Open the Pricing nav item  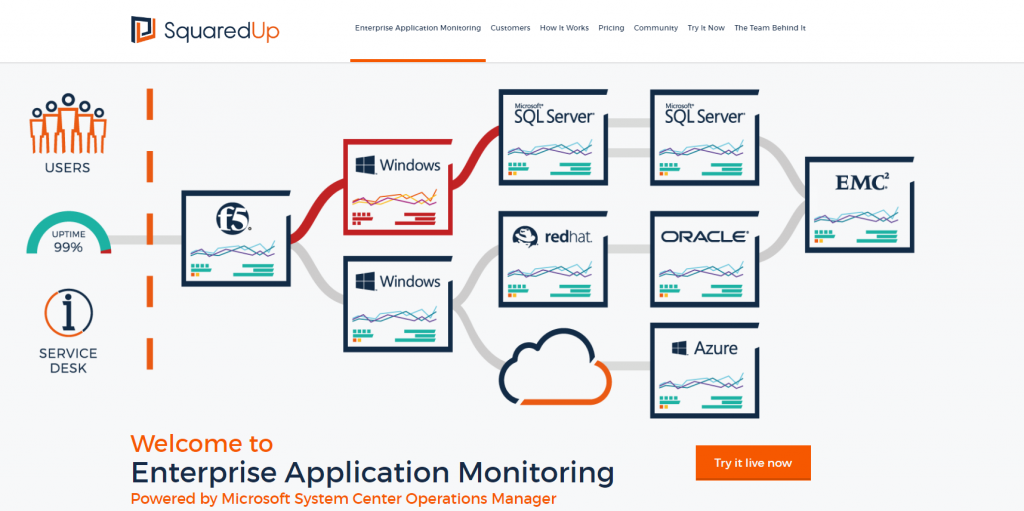(611, 28)
